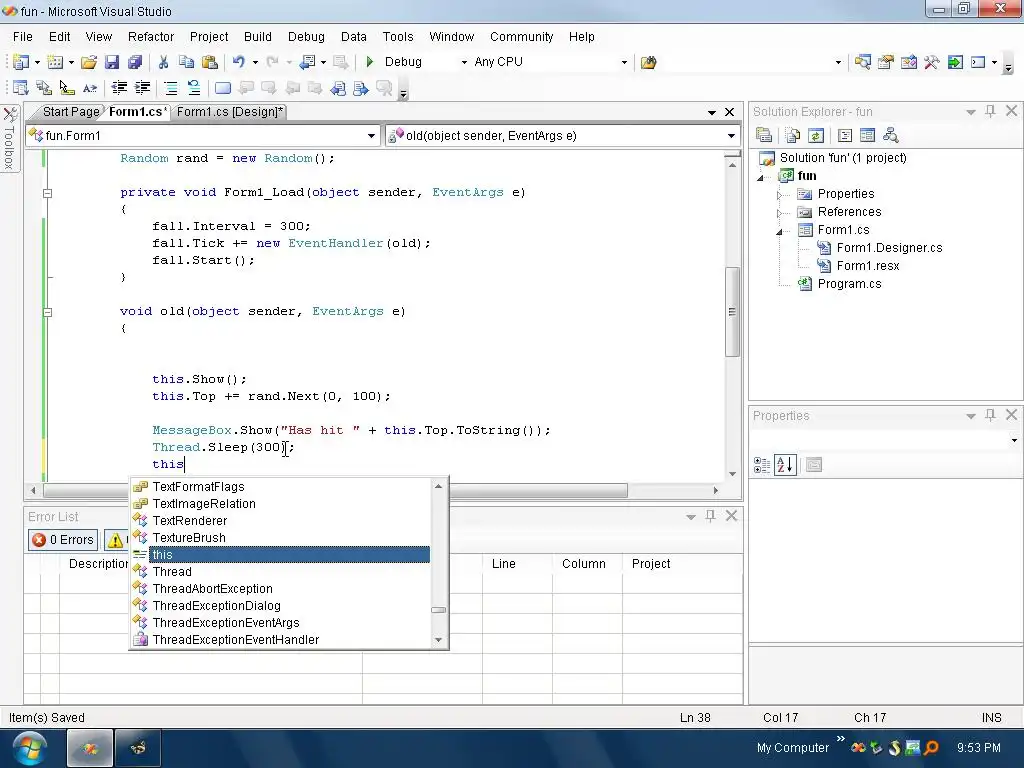The height and width of the screenshot is (768, 1024).
Task: Open the collapsed Toolbox side tab
Action: (x=10, y=139)
